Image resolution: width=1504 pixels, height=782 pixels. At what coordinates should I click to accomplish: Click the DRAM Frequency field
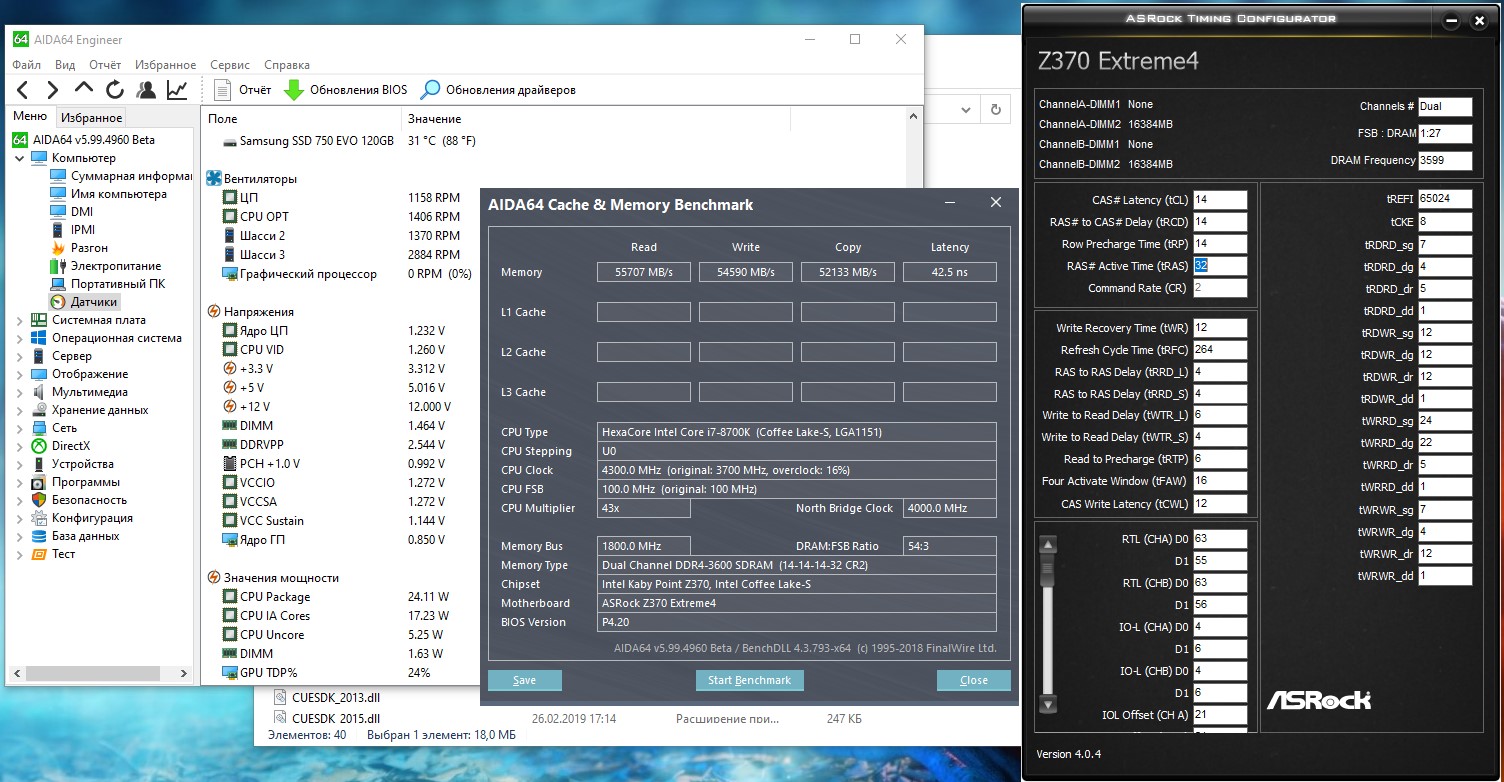pyautogui.click(x=1445, y=160)
